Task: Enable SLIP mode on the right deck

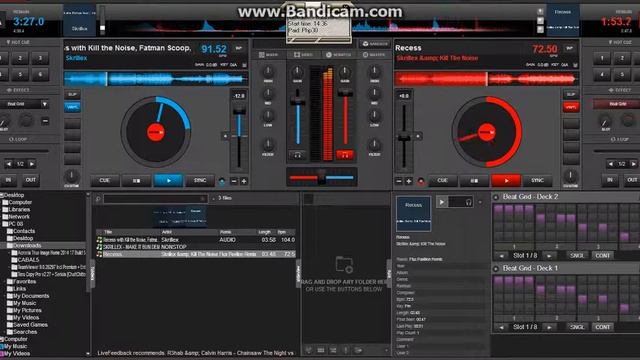Action: [x=571, y=95]
